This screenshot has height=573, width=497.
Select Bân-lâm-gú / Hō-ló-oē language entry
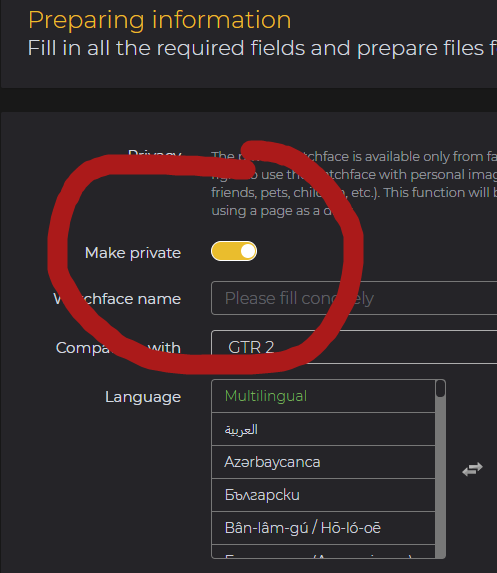(x=323, y=528)
